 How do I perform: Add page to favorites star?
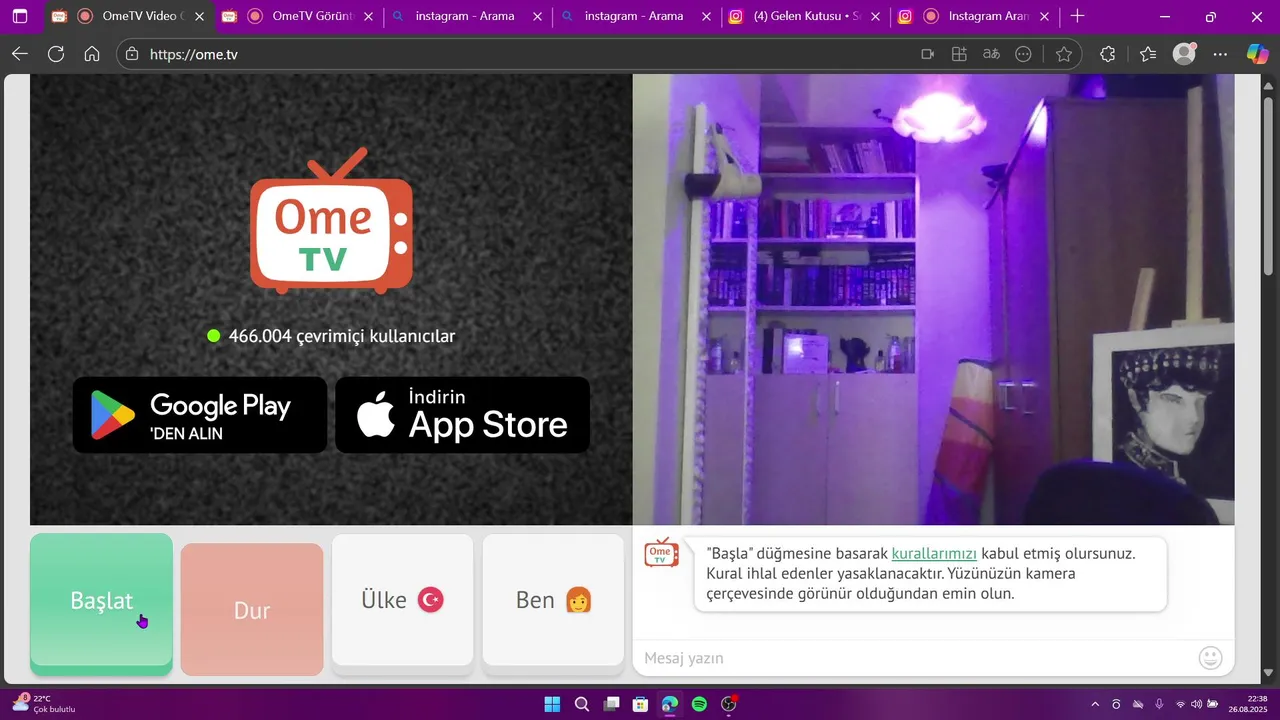pos(1064,54)
